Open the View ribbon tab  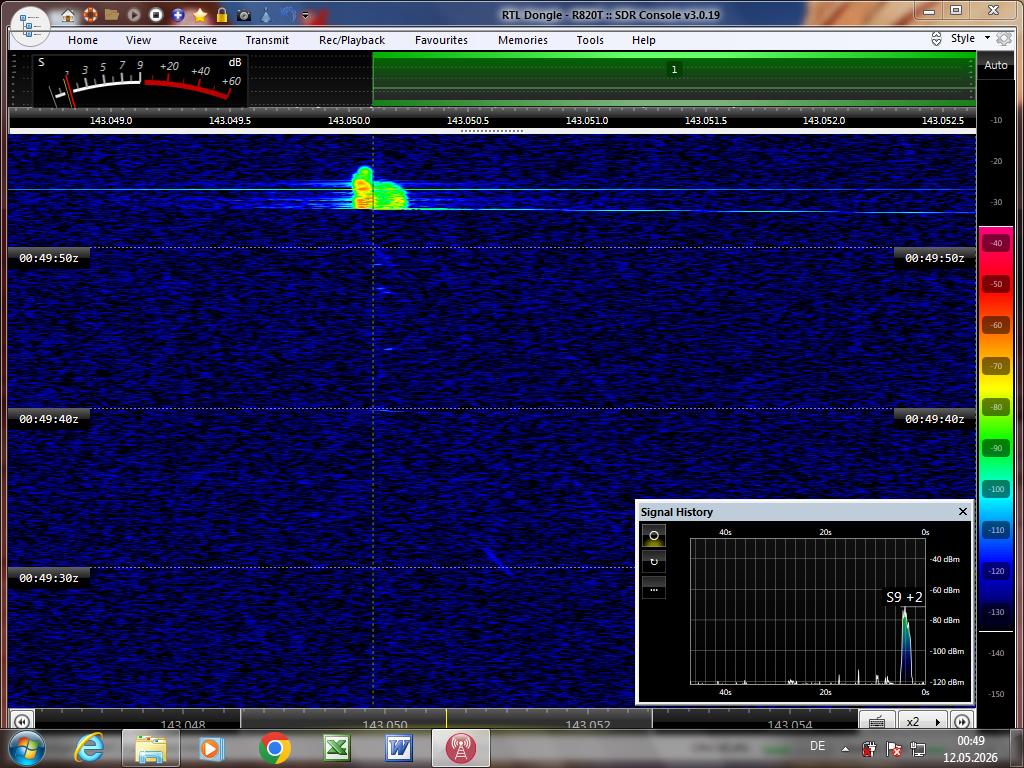click(138, 40)
